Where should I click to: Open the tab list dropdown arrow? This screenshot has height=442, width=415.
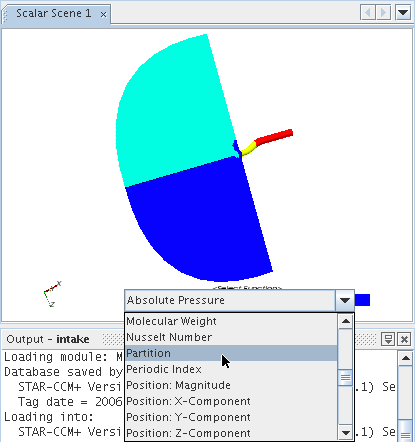(403, 13)
